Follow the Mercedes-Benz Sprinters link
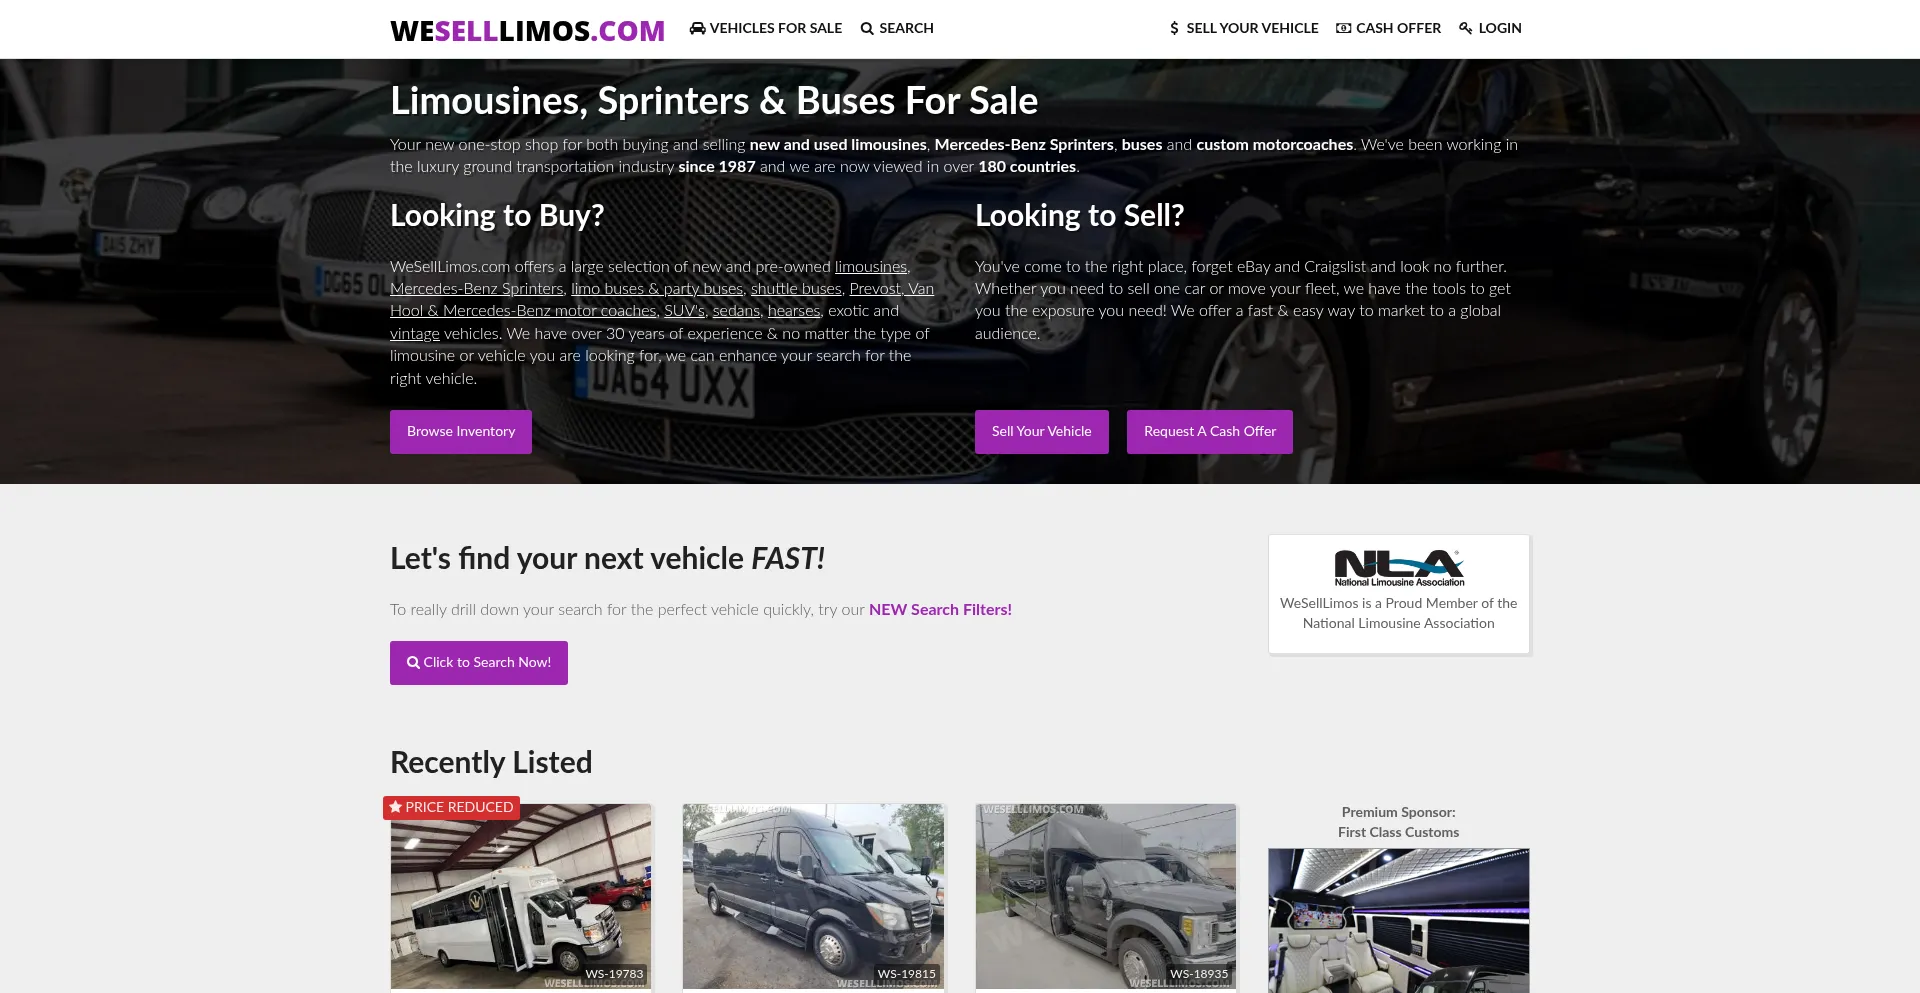 tap(477, 289)
